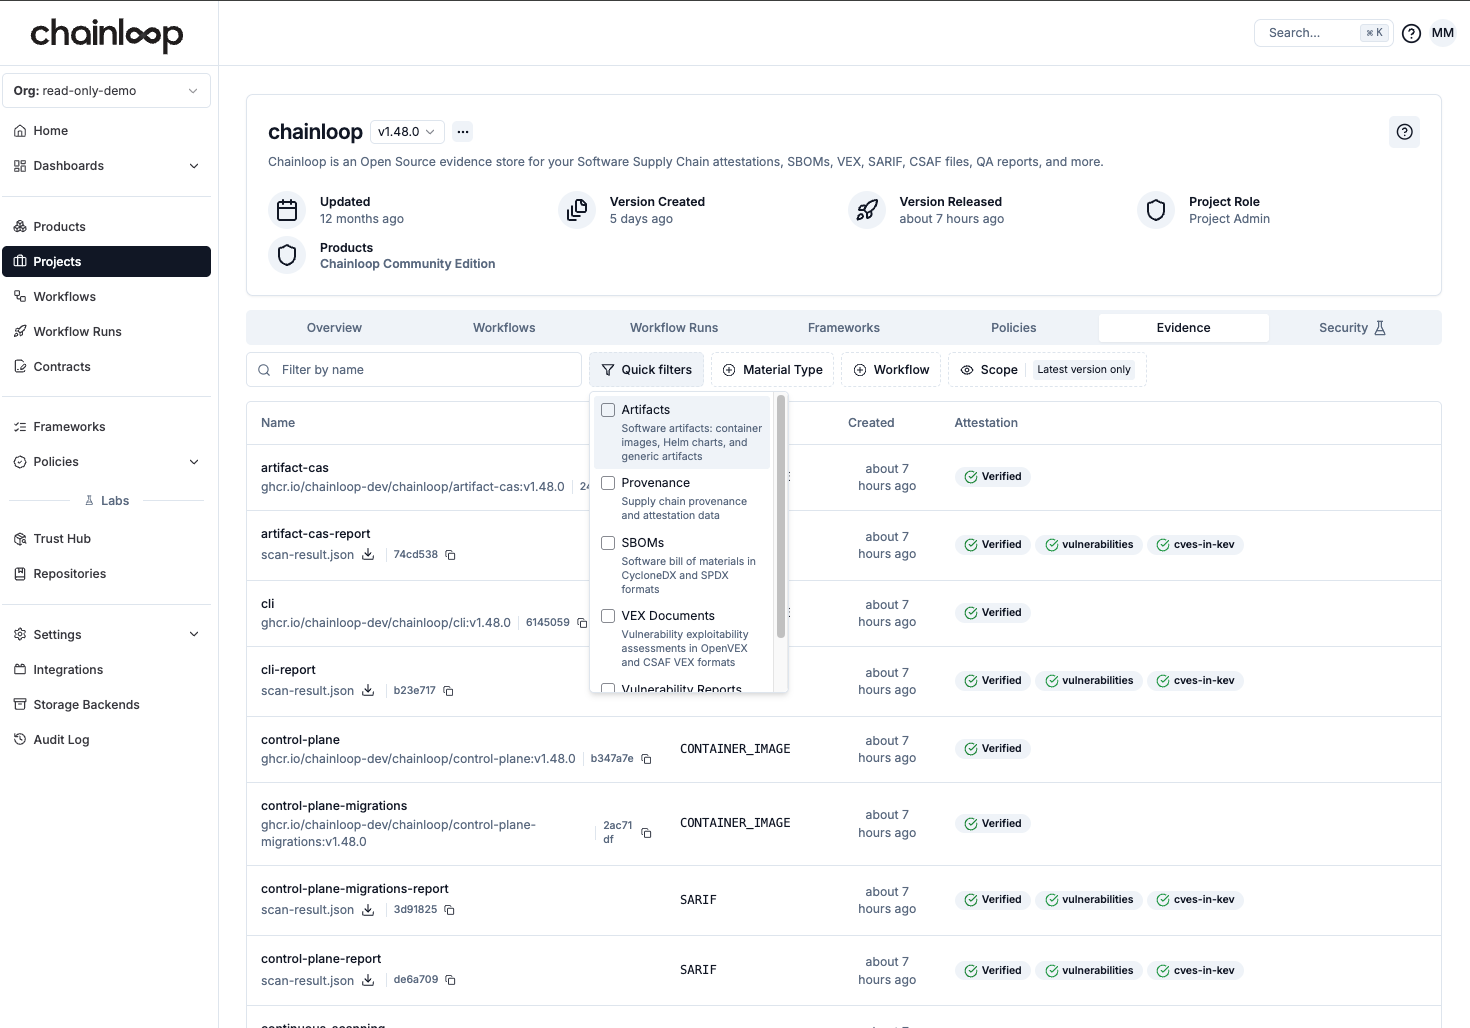Switch to the Workflow Runs tab
The image size is (1470, 1028).
pyautogui.click(x=674, y=328)
